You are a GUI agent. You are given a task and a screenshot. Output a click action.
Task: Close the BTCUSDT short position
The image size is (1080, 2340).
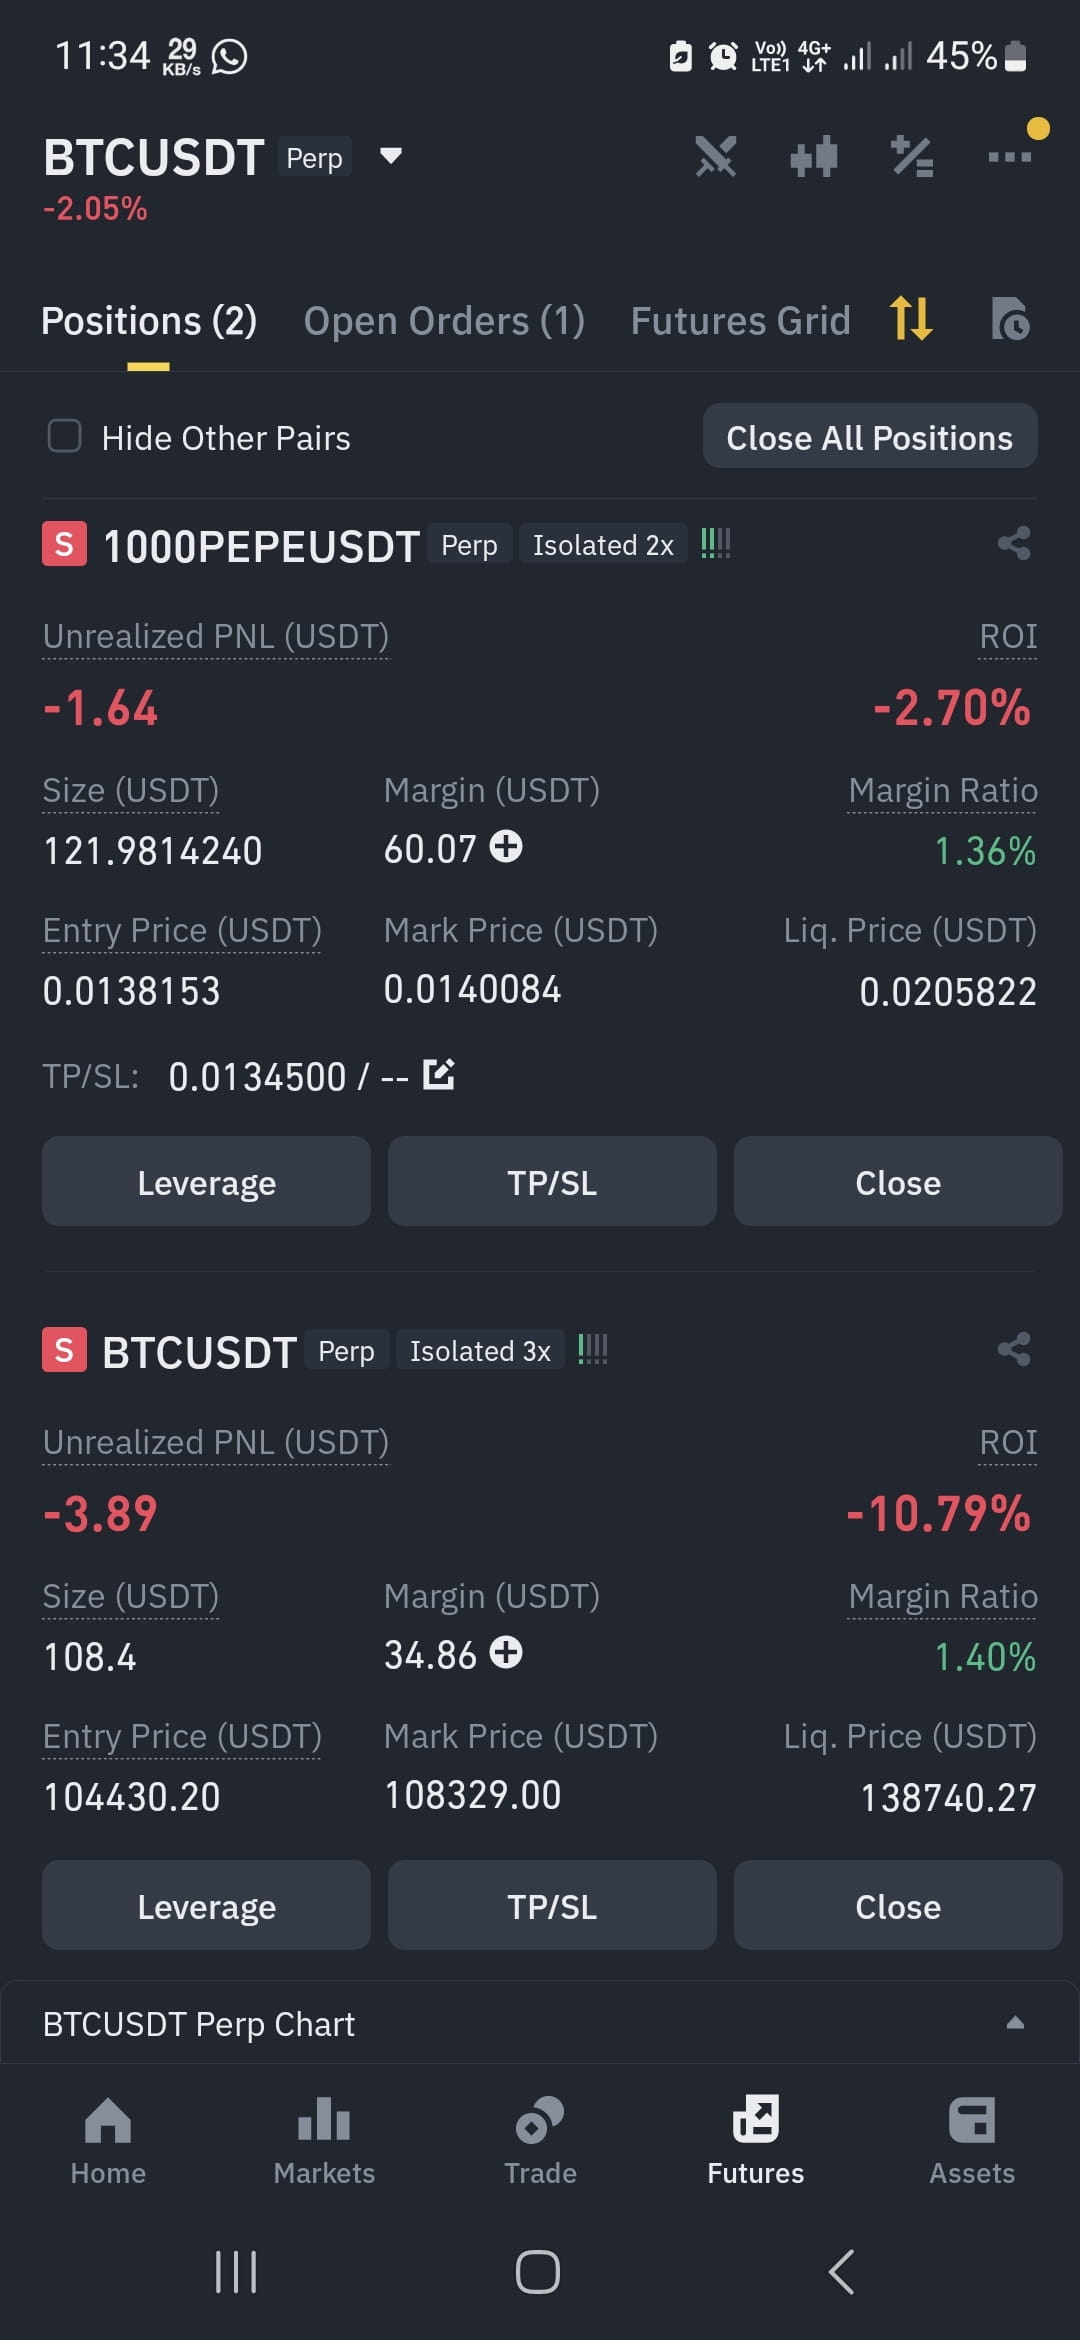[898, 1905]
